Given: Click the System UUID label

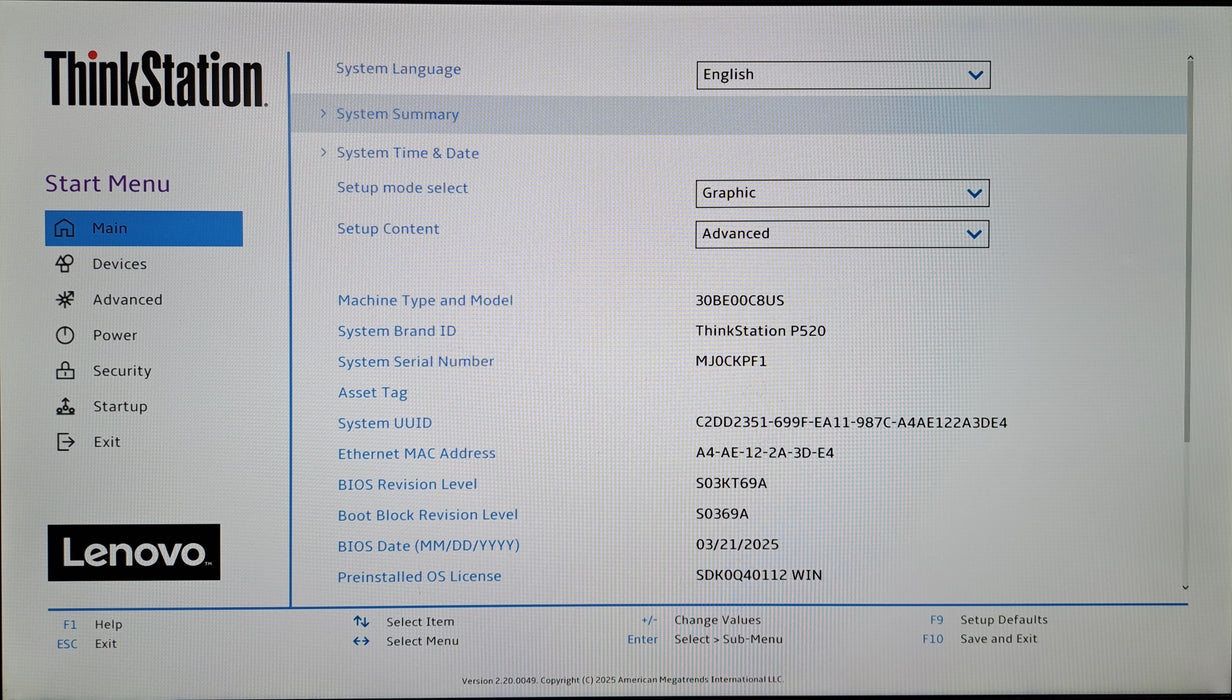Looking at the screenshot, I should coord(385,423).
